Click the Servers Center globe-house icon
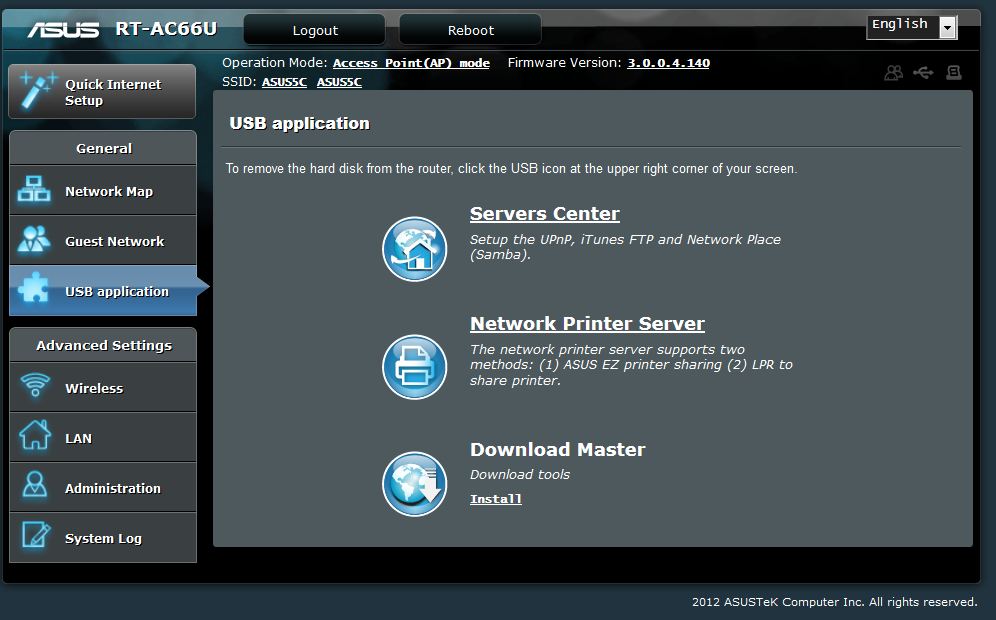This screenshot has height=620, width=996. point(414,249)
